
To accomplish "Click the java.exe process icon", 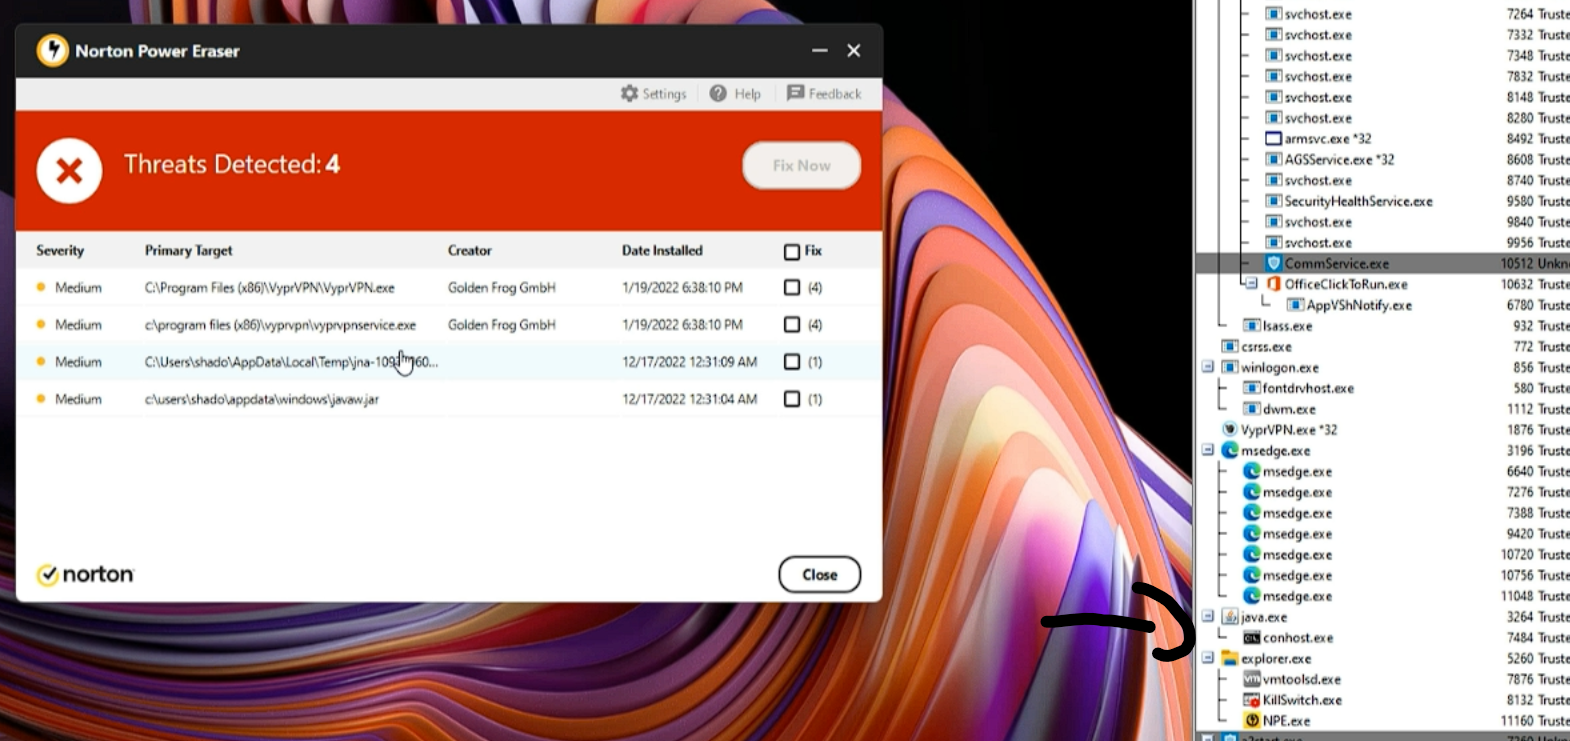I will (x=1230, y=617).
